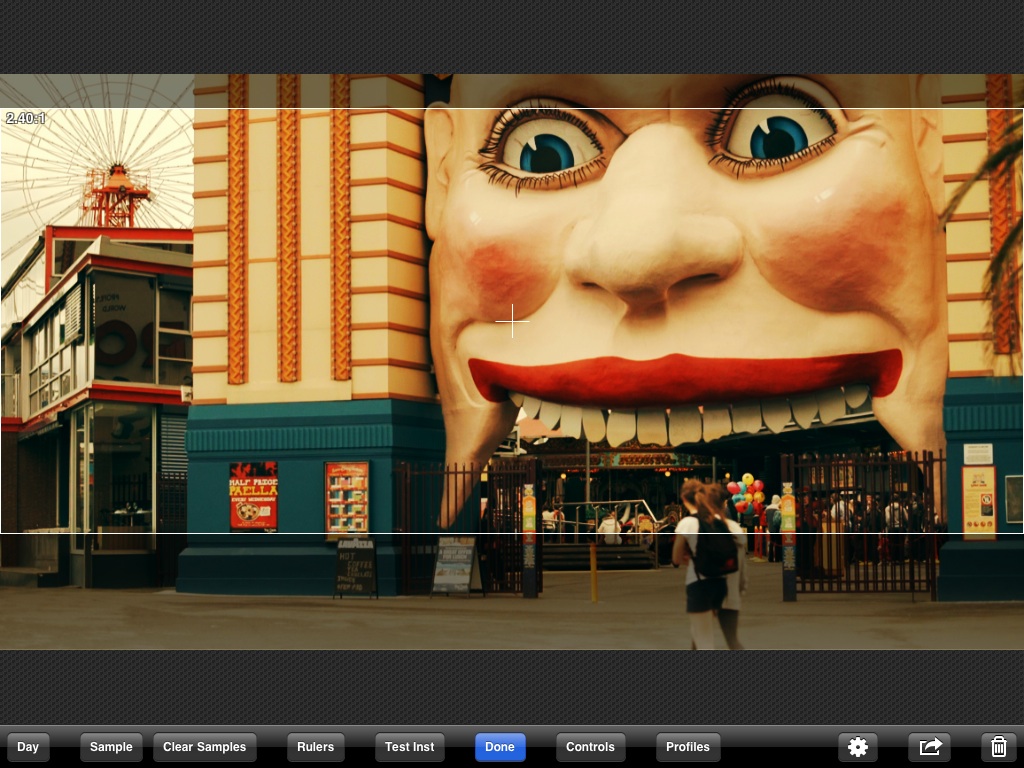Click the trash delete icon
This screenshot has width=1024, height=768.
tap(998, 746)
